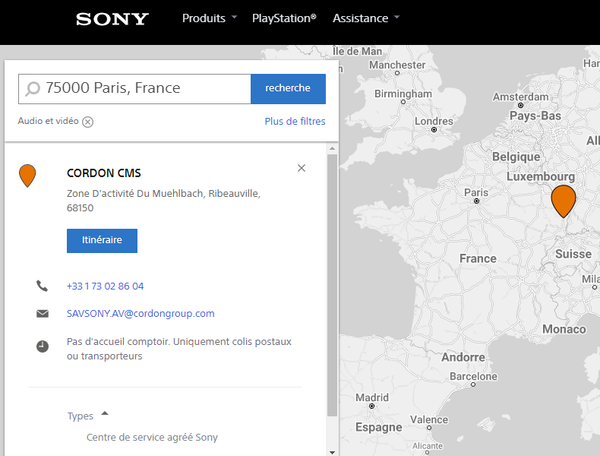This screenshot has width=600, height=456.
Task: Close the CORDON CMS details panel
Action: coord(302,168)
